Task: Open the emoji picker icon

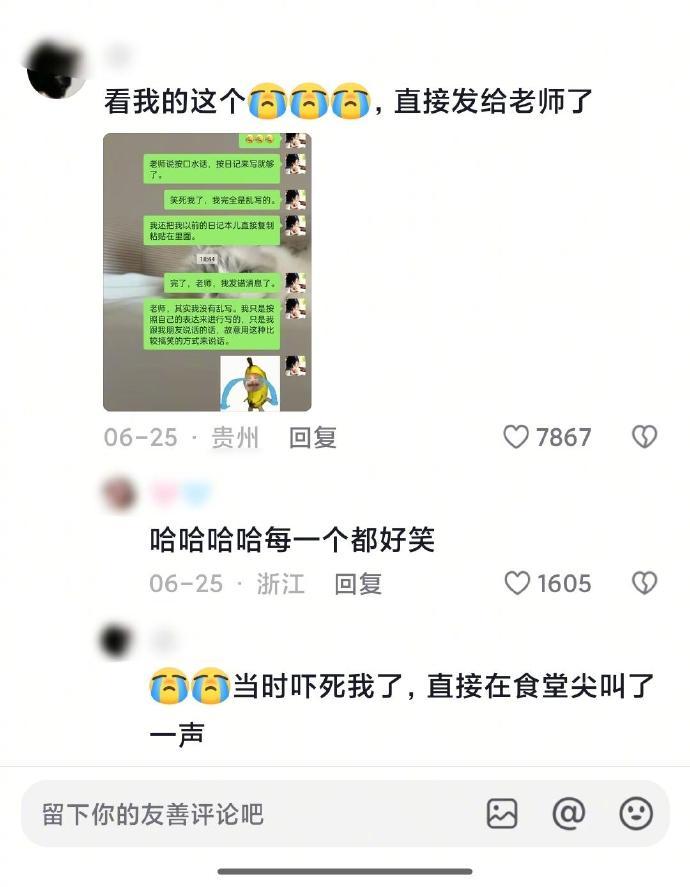Action: click(x=636, y=814)
